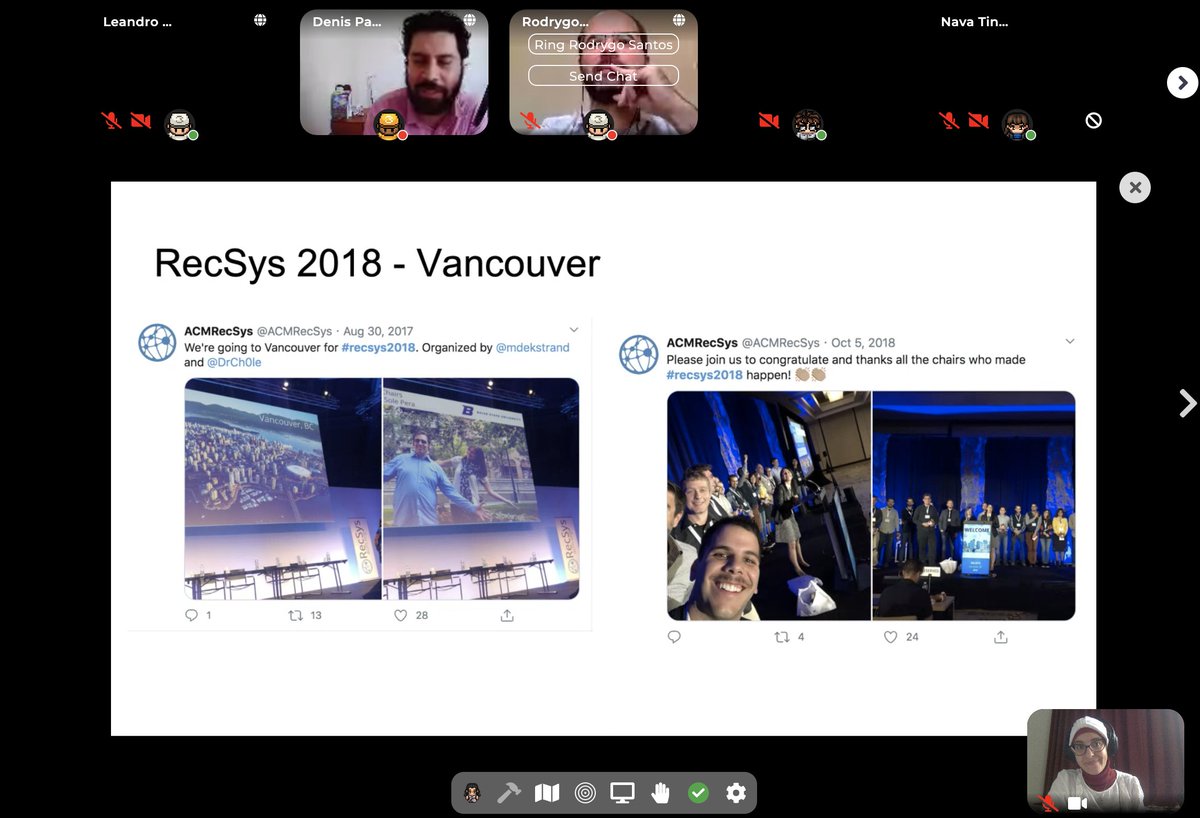
Task: Open your own self video tile
Action: click(1105, 760)
